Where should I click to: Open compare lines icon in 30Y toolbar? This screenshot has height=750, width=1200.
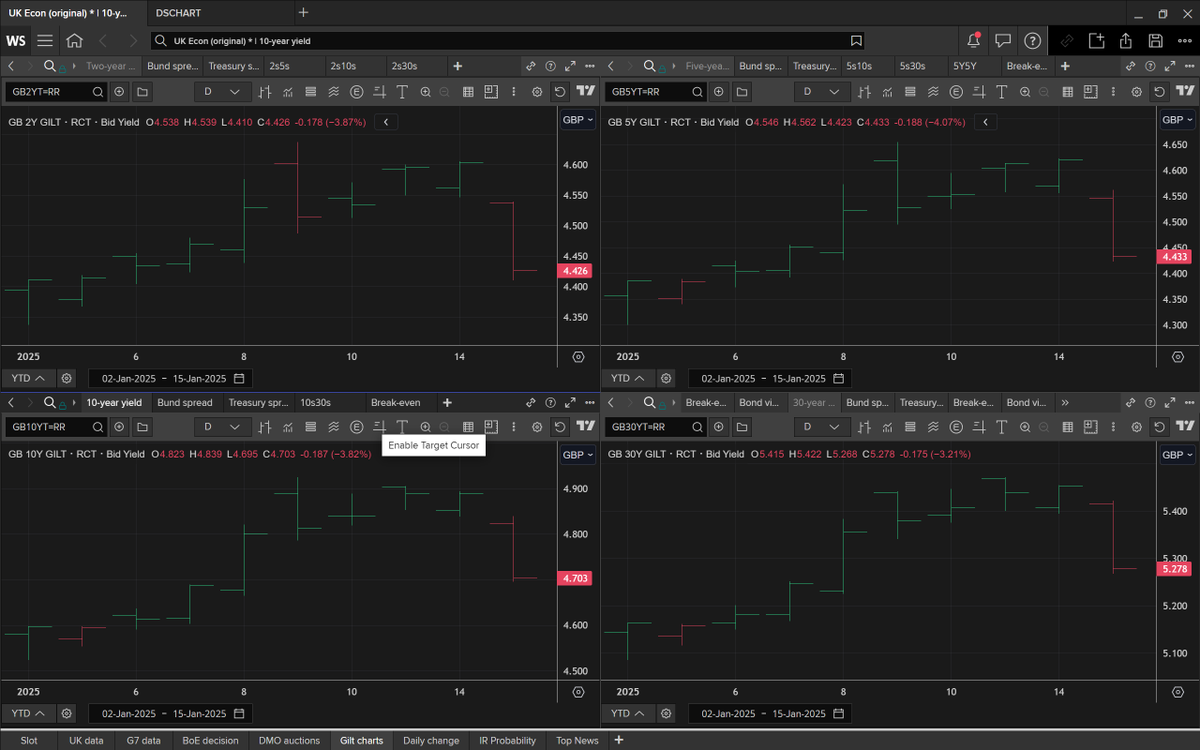click(x=933, y=427)
